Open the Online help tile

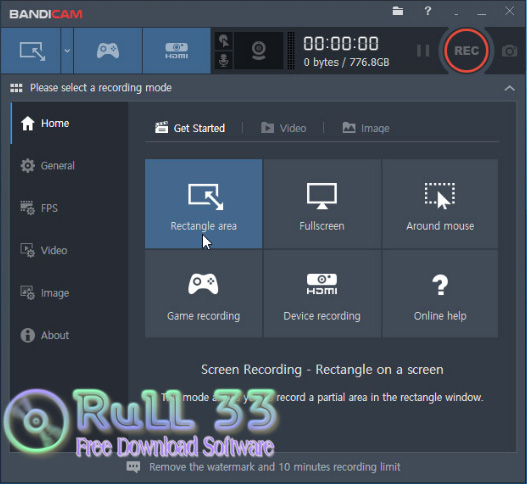click(x=440, y=294)
